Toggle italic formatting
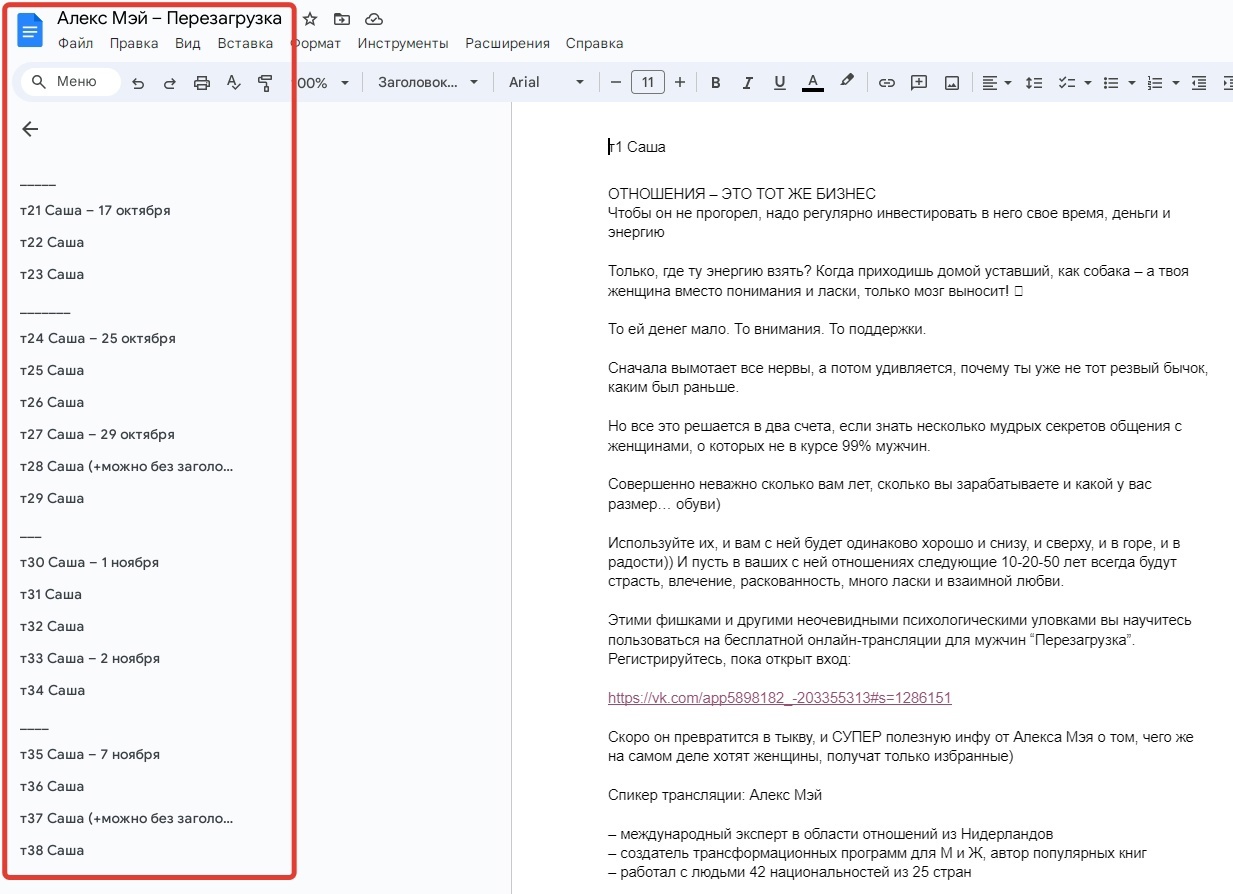This screenshot has height=894, width=1233. click(x=747, y=83)
